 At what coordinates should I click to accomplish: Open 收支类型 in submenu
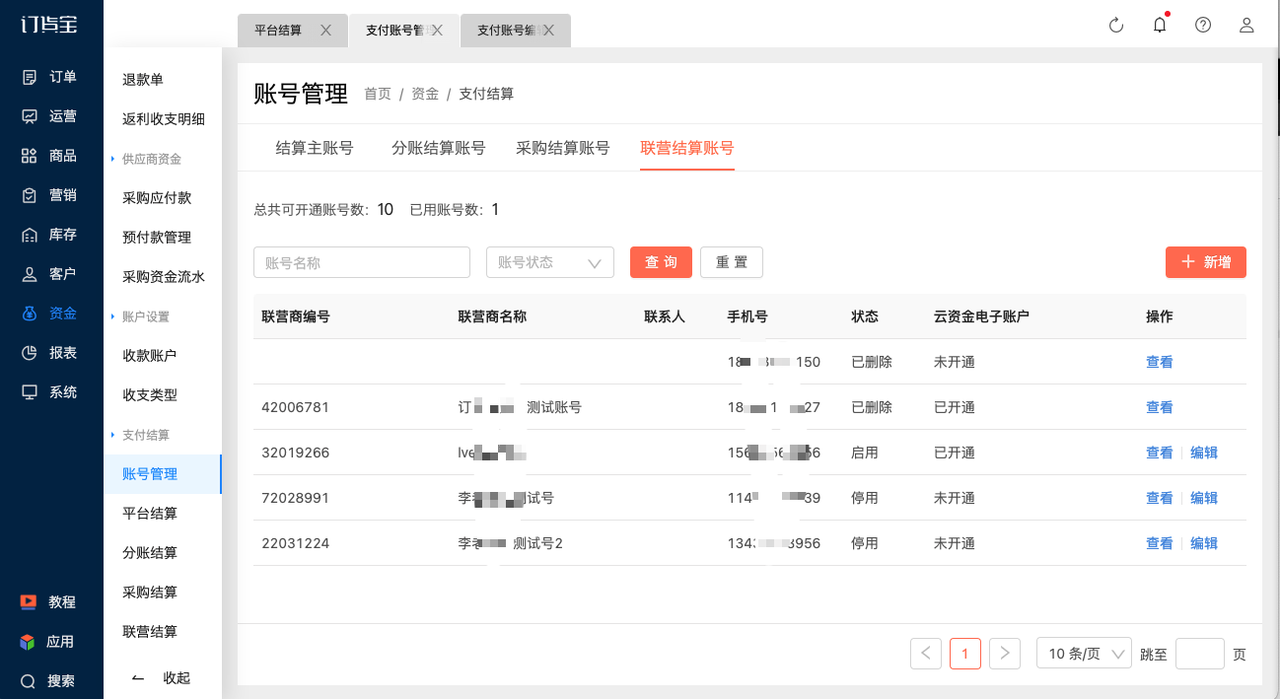(x=149, y=395)
